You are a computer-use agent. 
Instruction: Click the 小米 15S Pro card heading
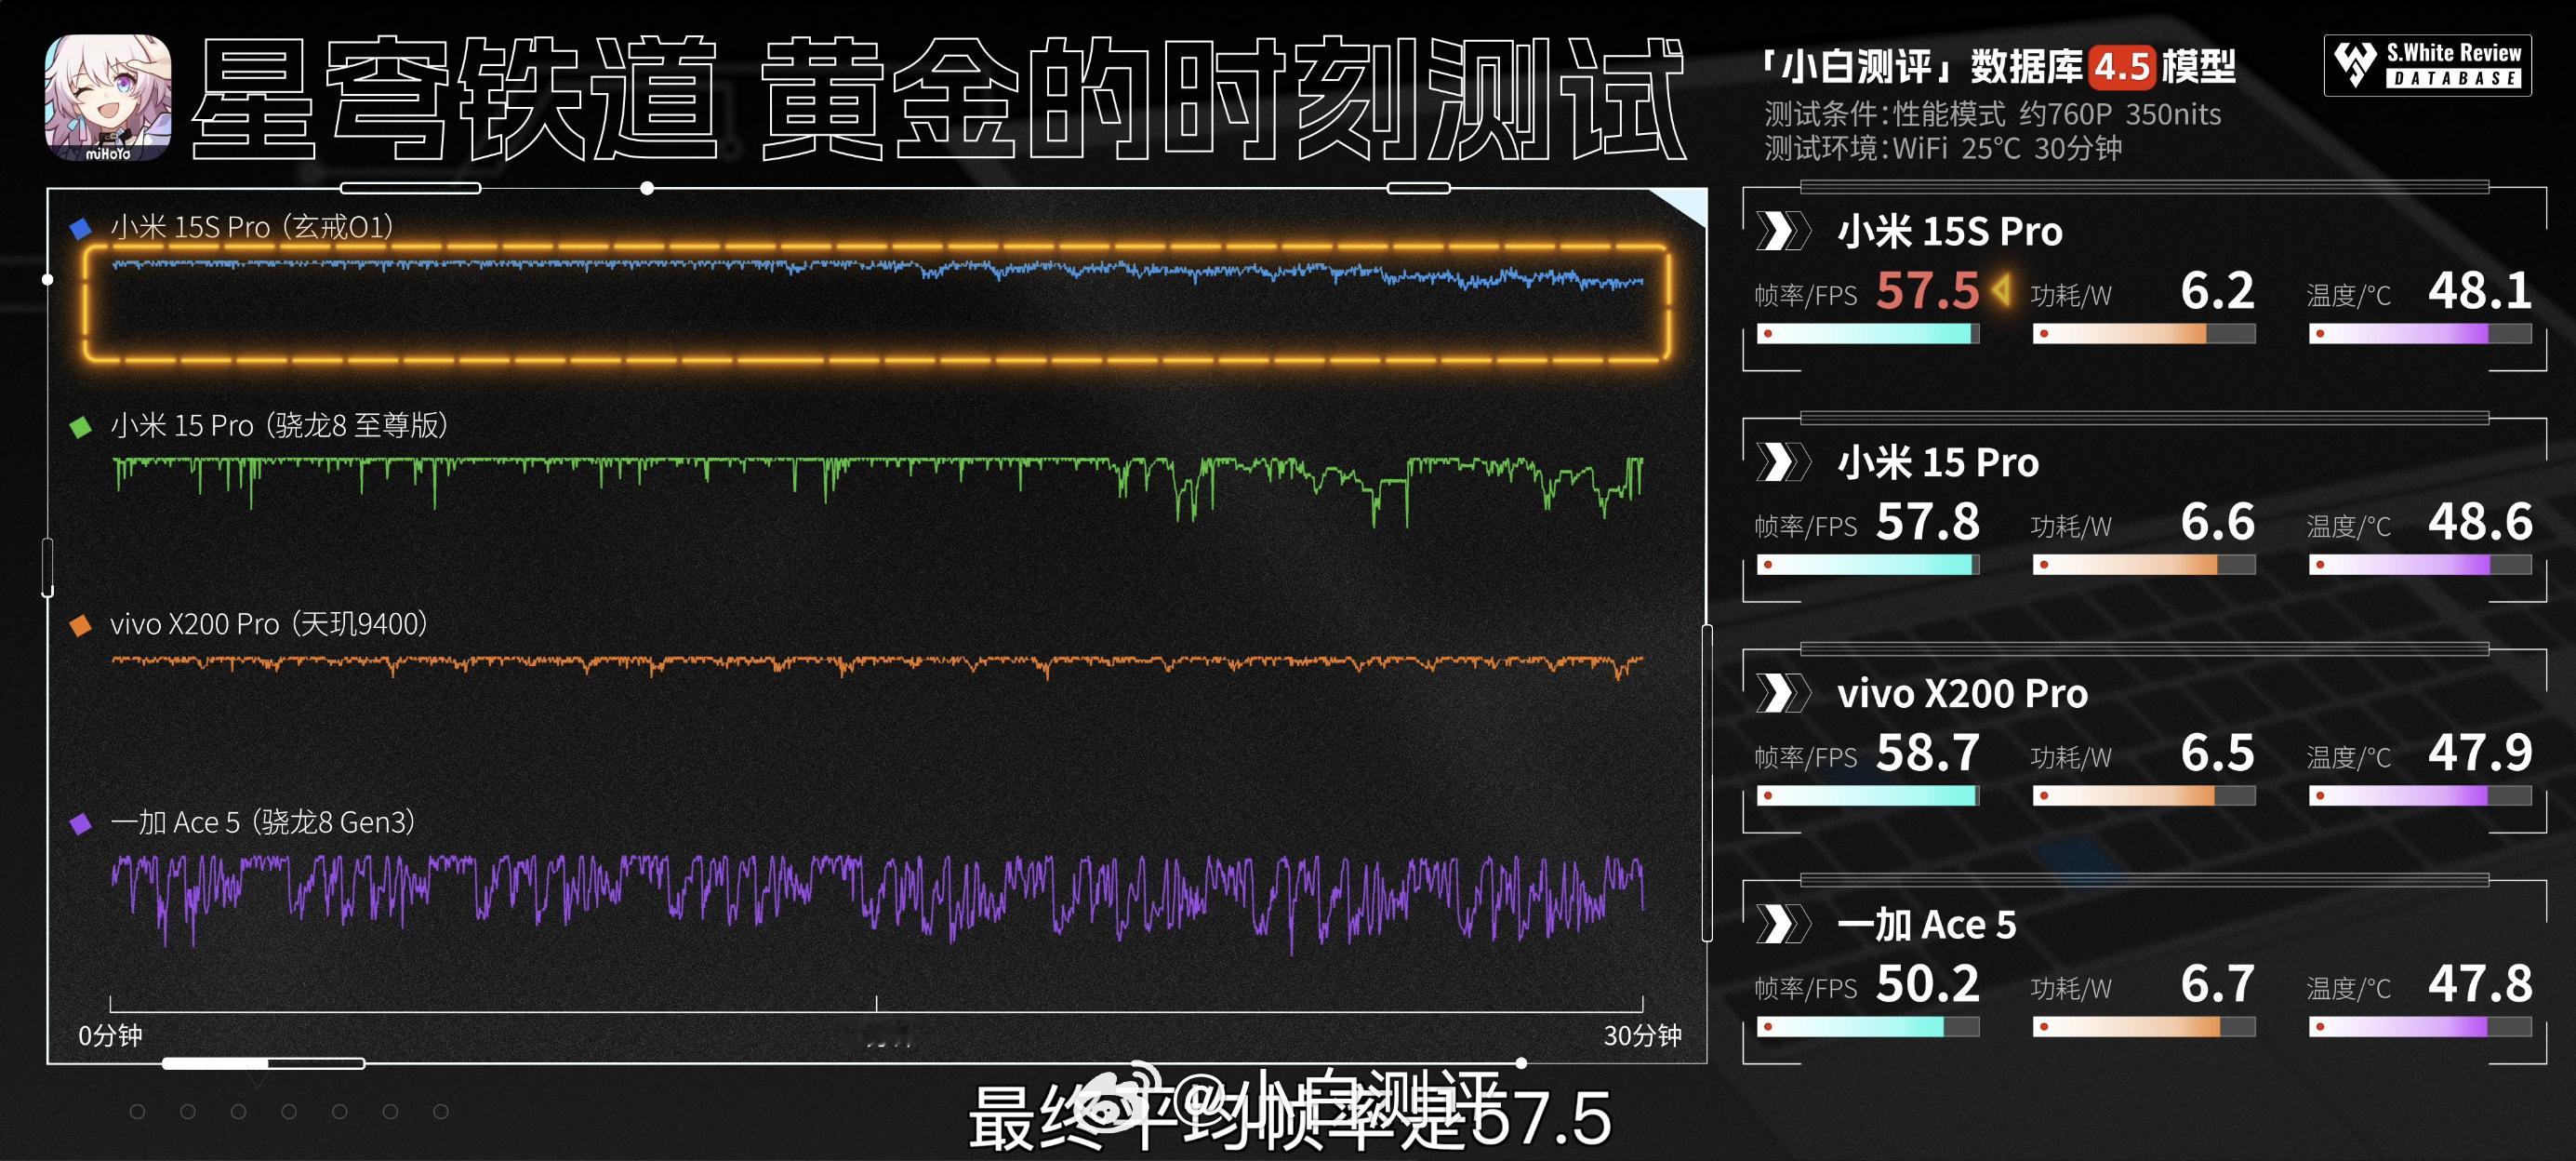1950,232
